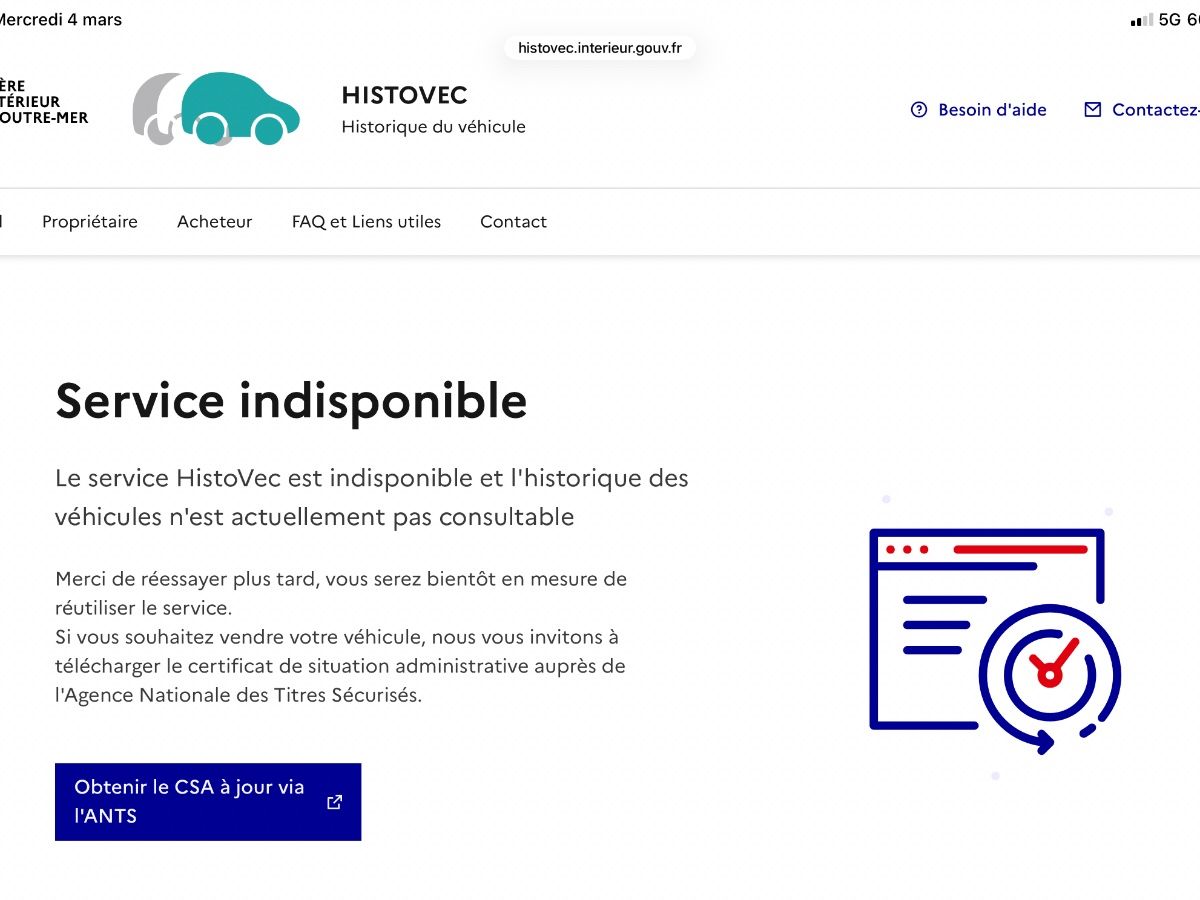Click the Service indisponible heading
1200x900 pixels.
tap(291, 401)
